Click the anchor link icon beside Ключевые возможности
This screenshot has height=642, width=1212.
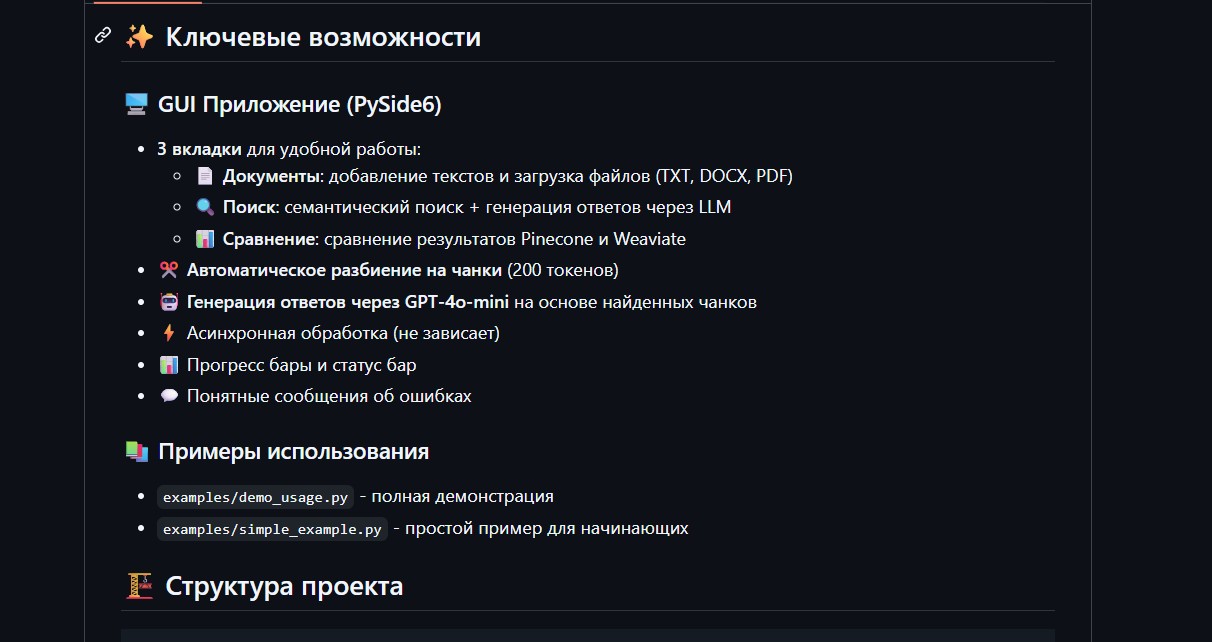[102, 36]
